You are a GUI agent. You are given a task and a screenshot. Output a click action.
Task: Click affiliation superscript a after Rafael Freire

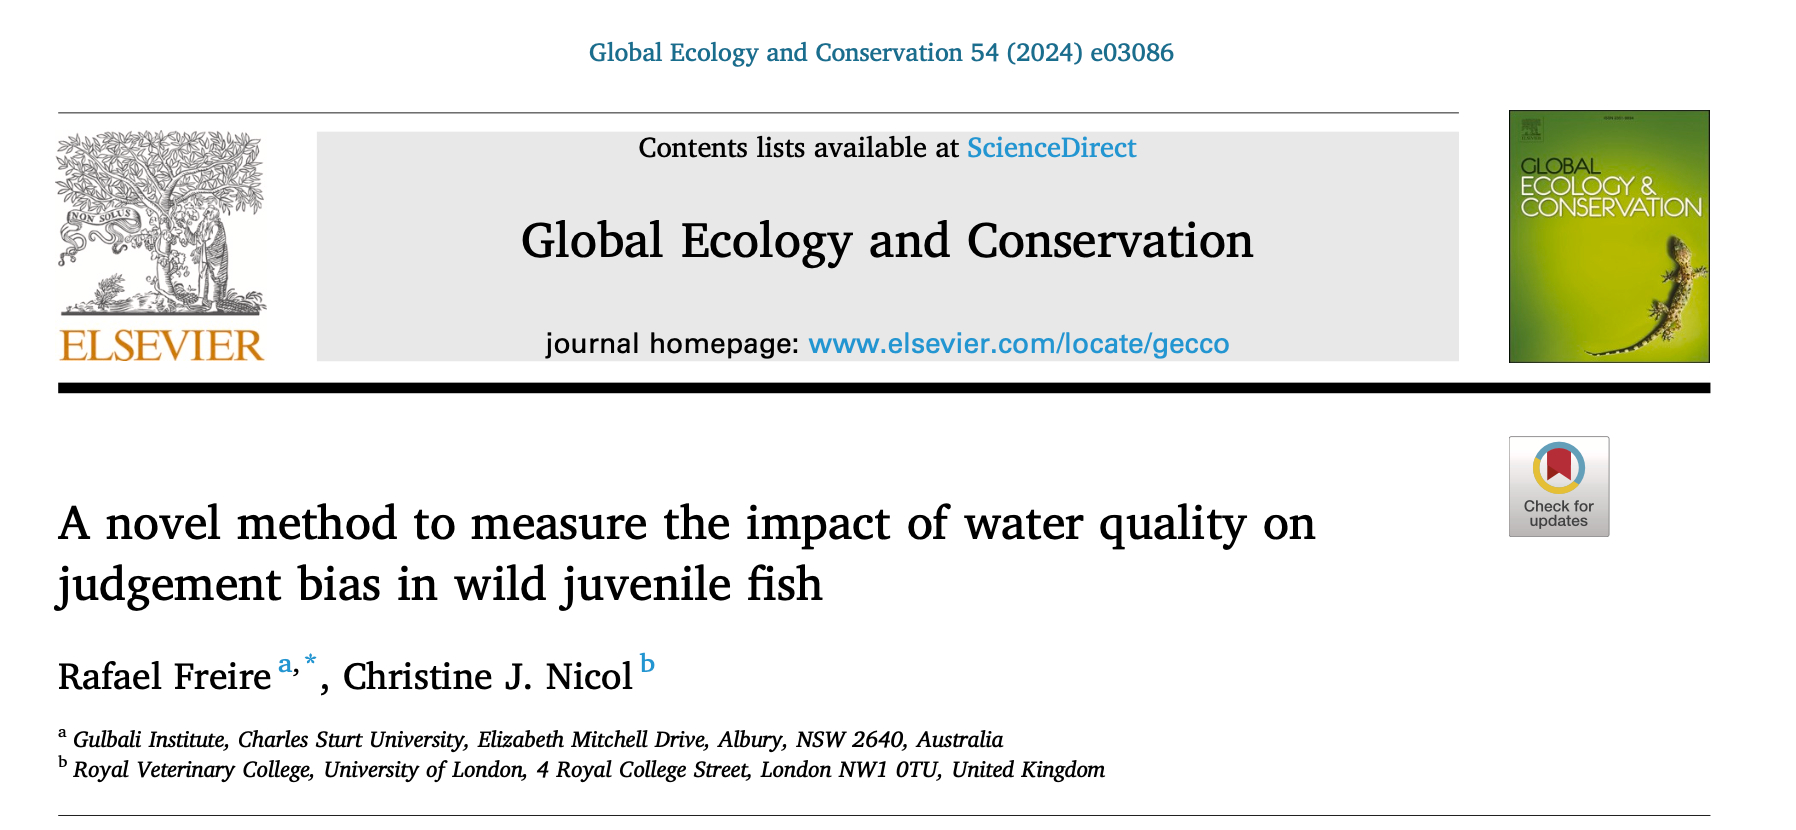pos(285,664)
